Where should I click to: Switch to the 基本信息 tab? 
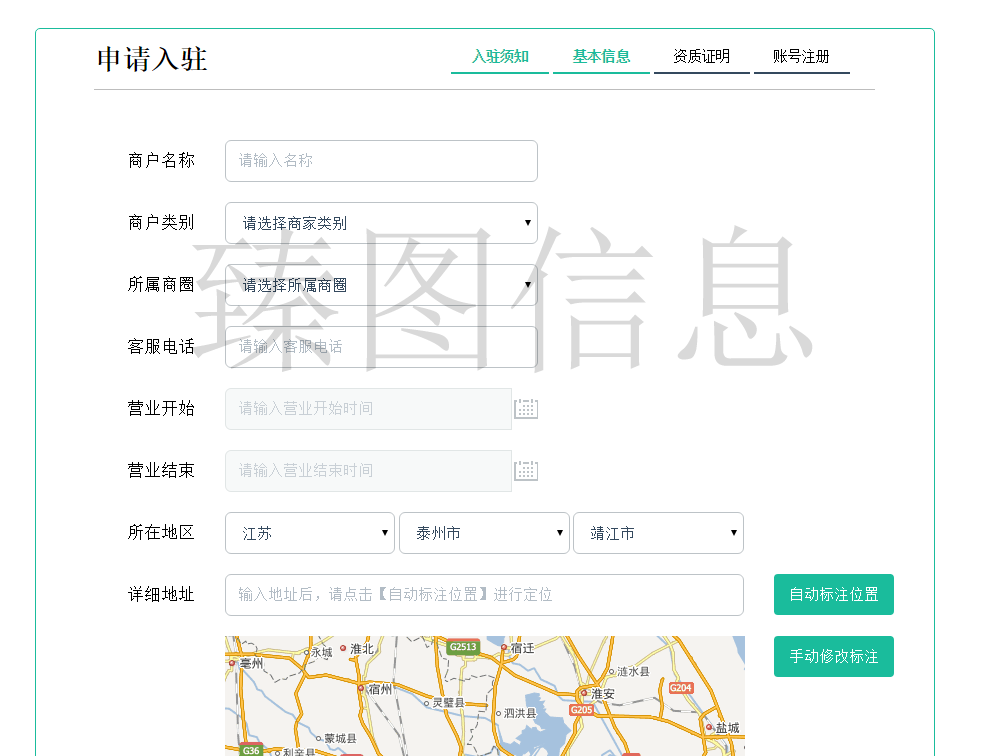(x=601, y=57)
